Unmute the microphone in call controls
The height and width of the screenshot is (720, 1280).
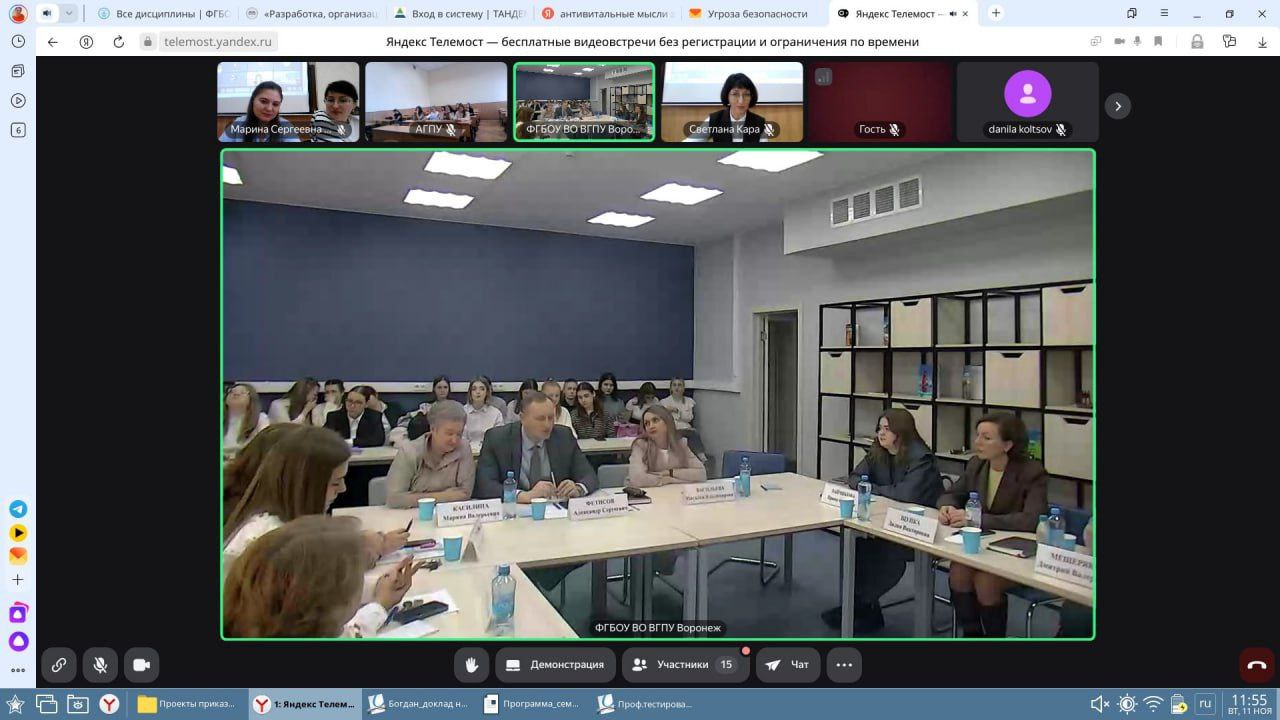tap(100, 665)
